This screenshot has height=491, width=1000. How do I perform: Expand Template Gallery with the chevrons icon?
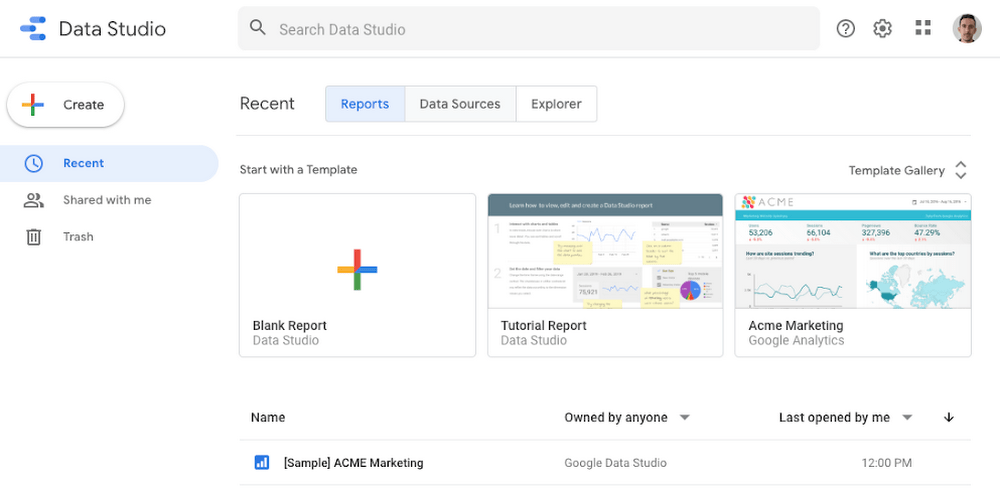(960, 170)
